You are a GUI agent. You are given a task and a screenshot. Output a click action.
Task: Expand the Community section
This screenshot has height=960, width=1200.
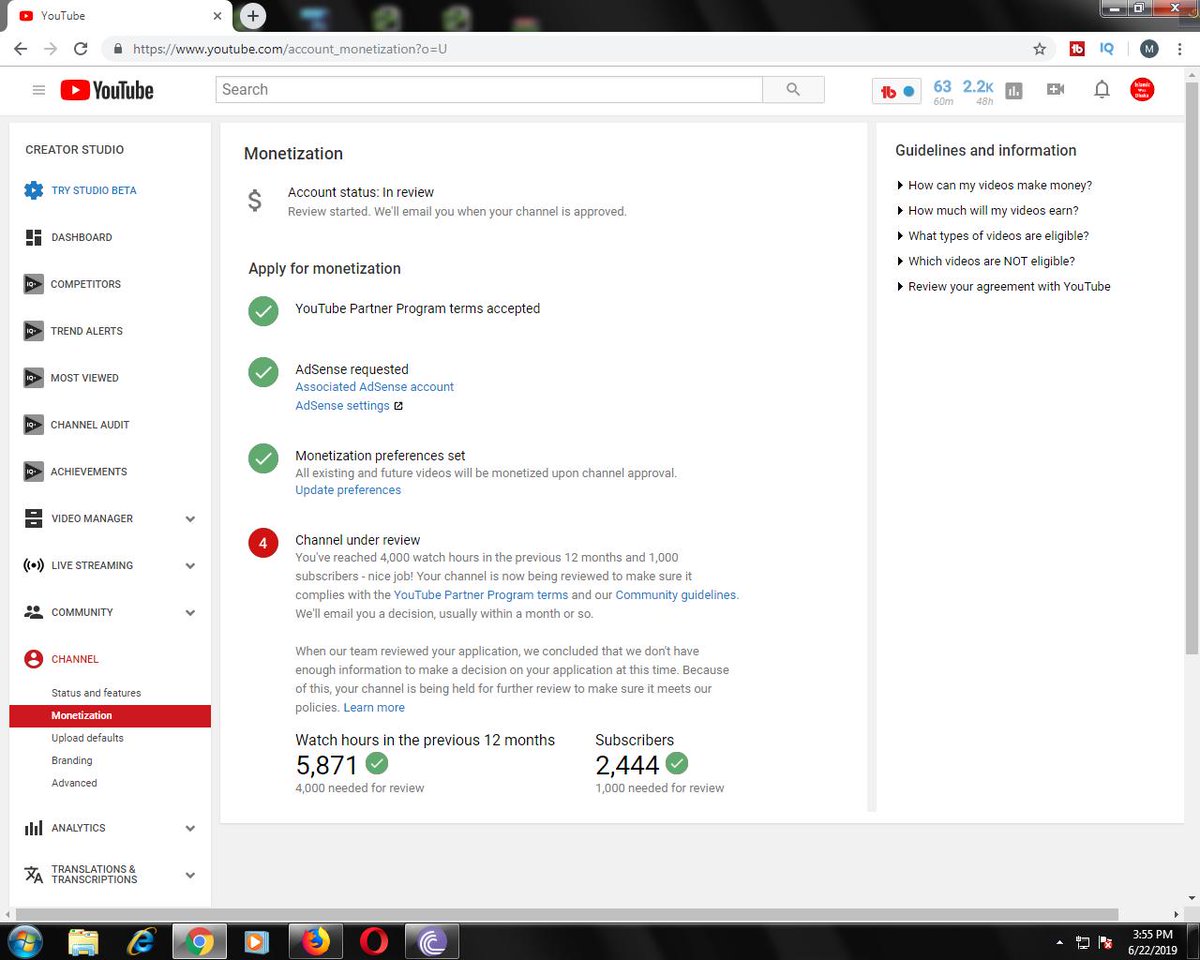pos(190,613)
